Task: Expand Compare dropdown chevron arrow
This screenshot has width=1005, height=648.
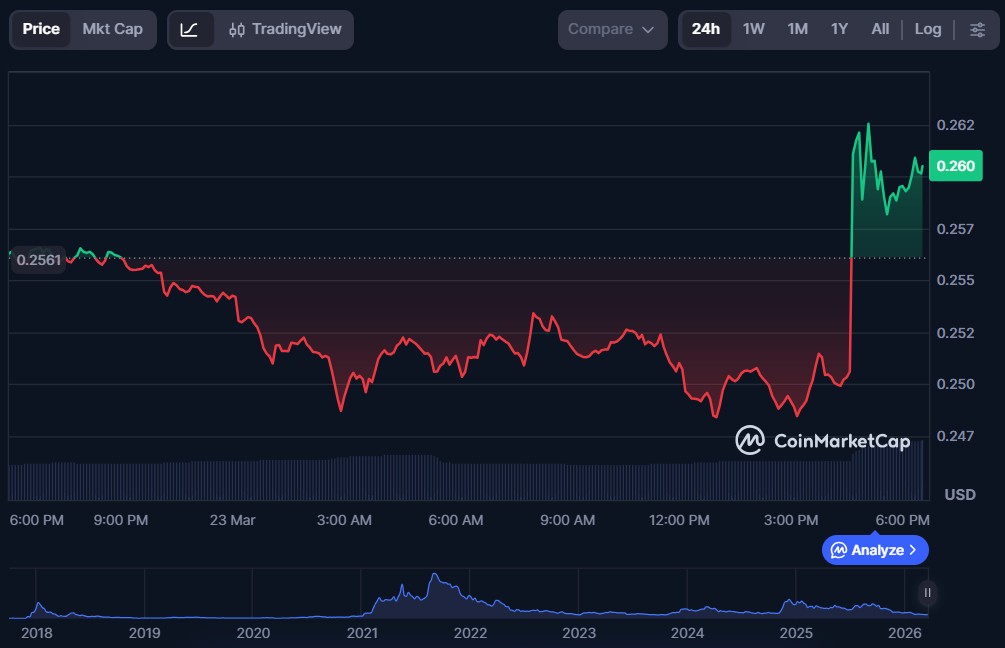Action: click(x=648, y=30)
